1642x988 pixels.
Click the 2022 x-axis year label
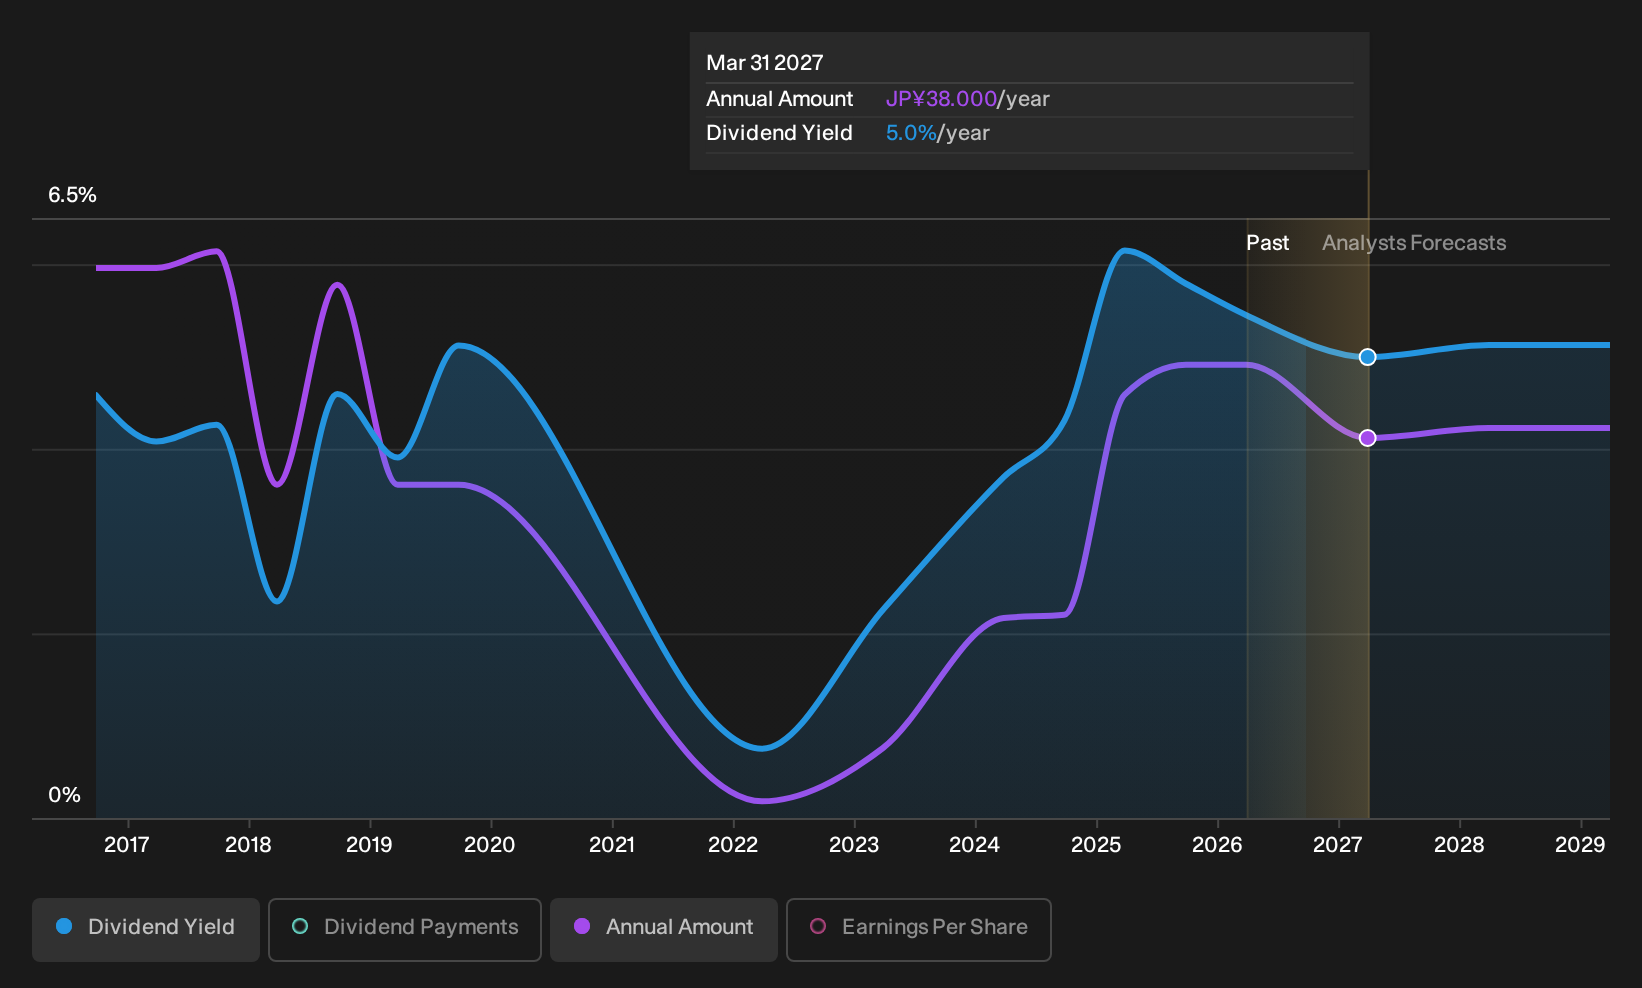click(x=733, y=845)
